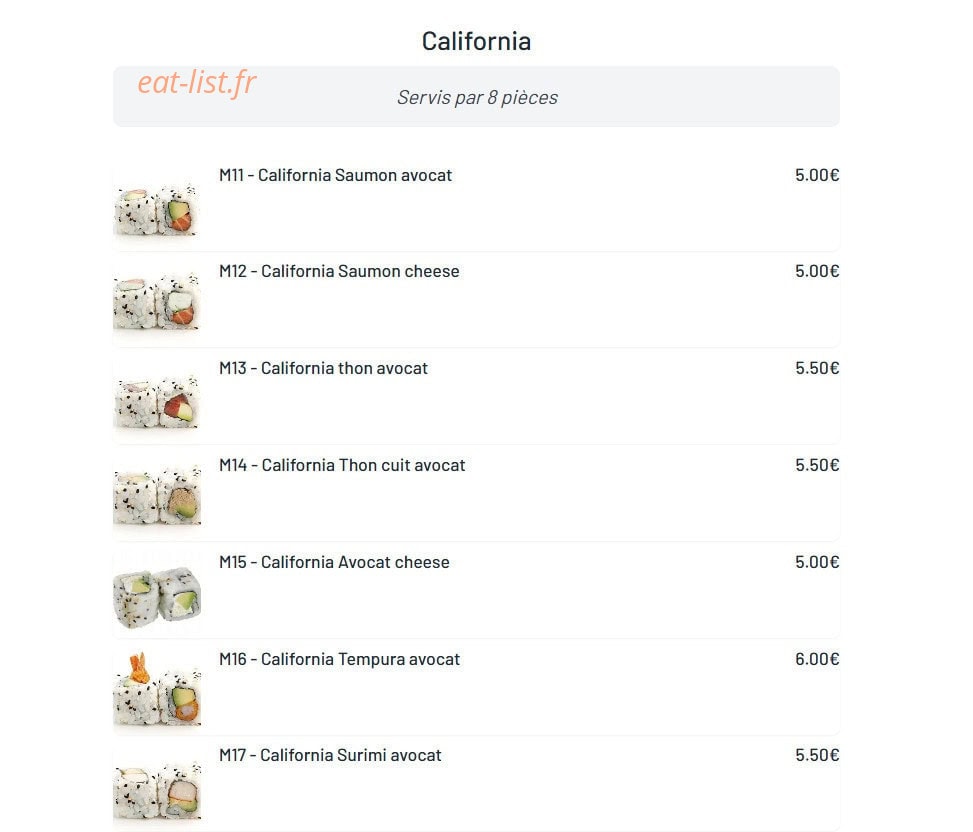Click the 5.50€ price for M13 thon avocat

coord(817,368)
